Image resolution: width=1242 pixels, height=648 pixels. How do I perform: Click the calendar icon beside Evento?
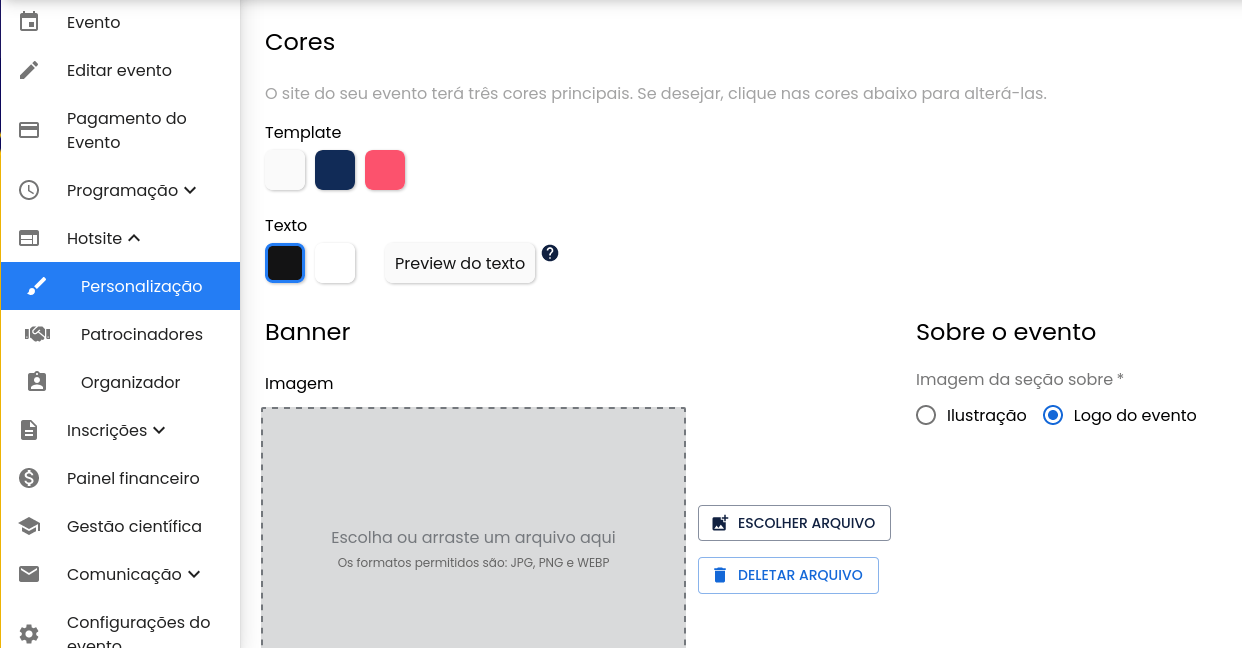pyautogui.click(x=29, y=22)
